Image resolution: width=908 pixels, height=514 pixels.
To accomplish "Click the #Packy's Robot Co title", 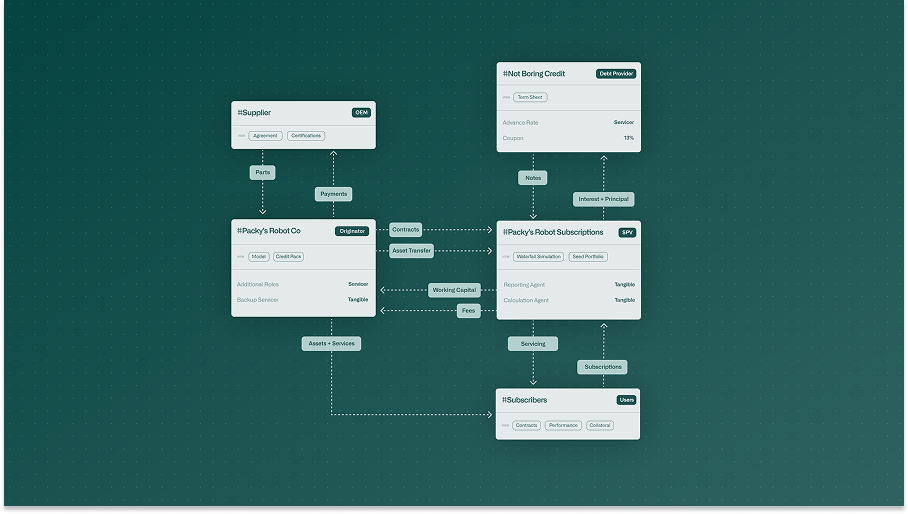I will (269, 231).
